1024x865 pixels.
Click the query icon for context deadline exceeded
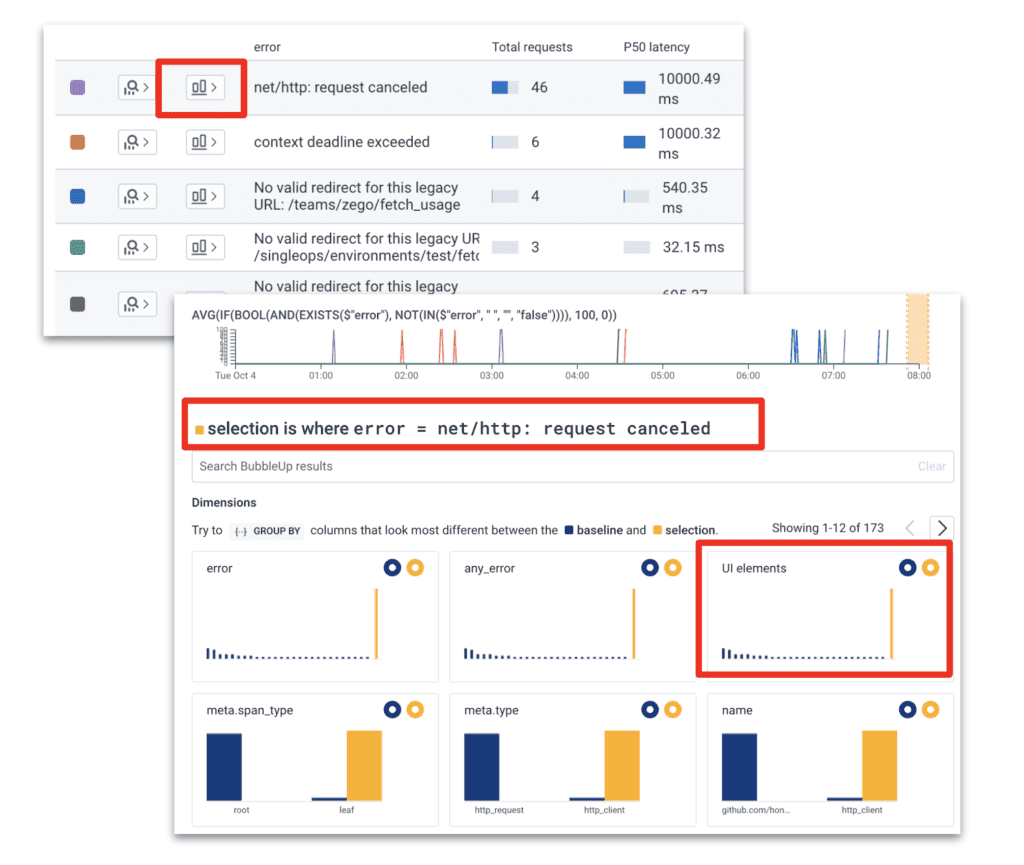tap(136, 142)
